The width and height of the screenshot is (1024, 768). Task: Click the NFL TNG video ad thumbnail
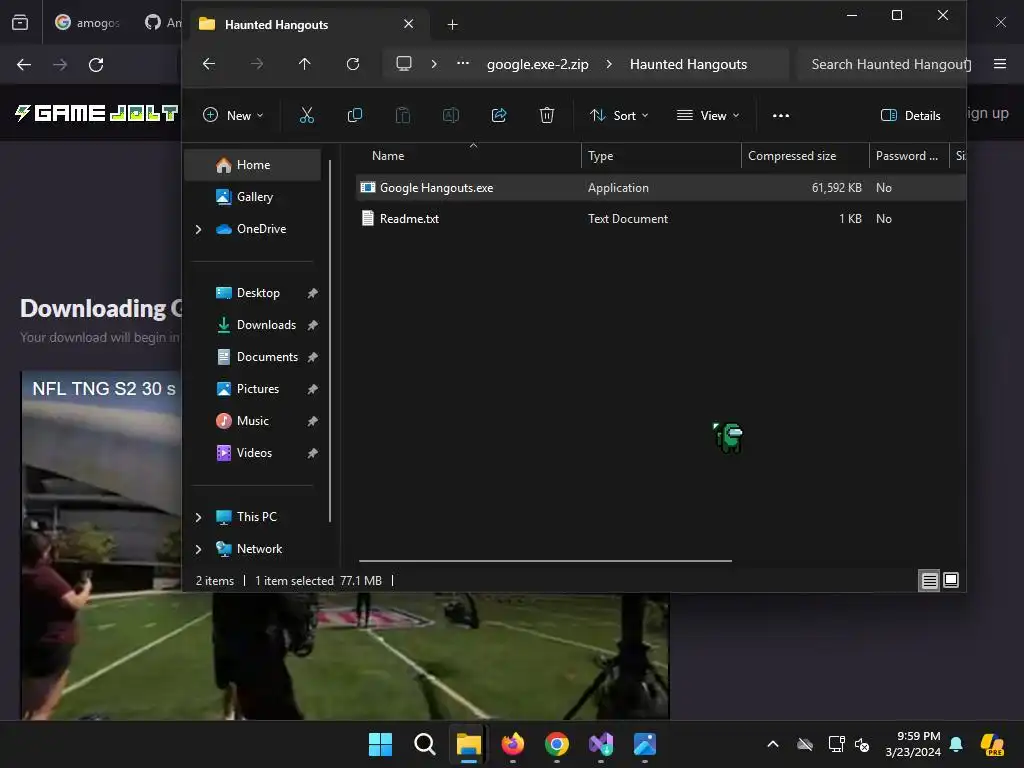click(x=345, y=545)
